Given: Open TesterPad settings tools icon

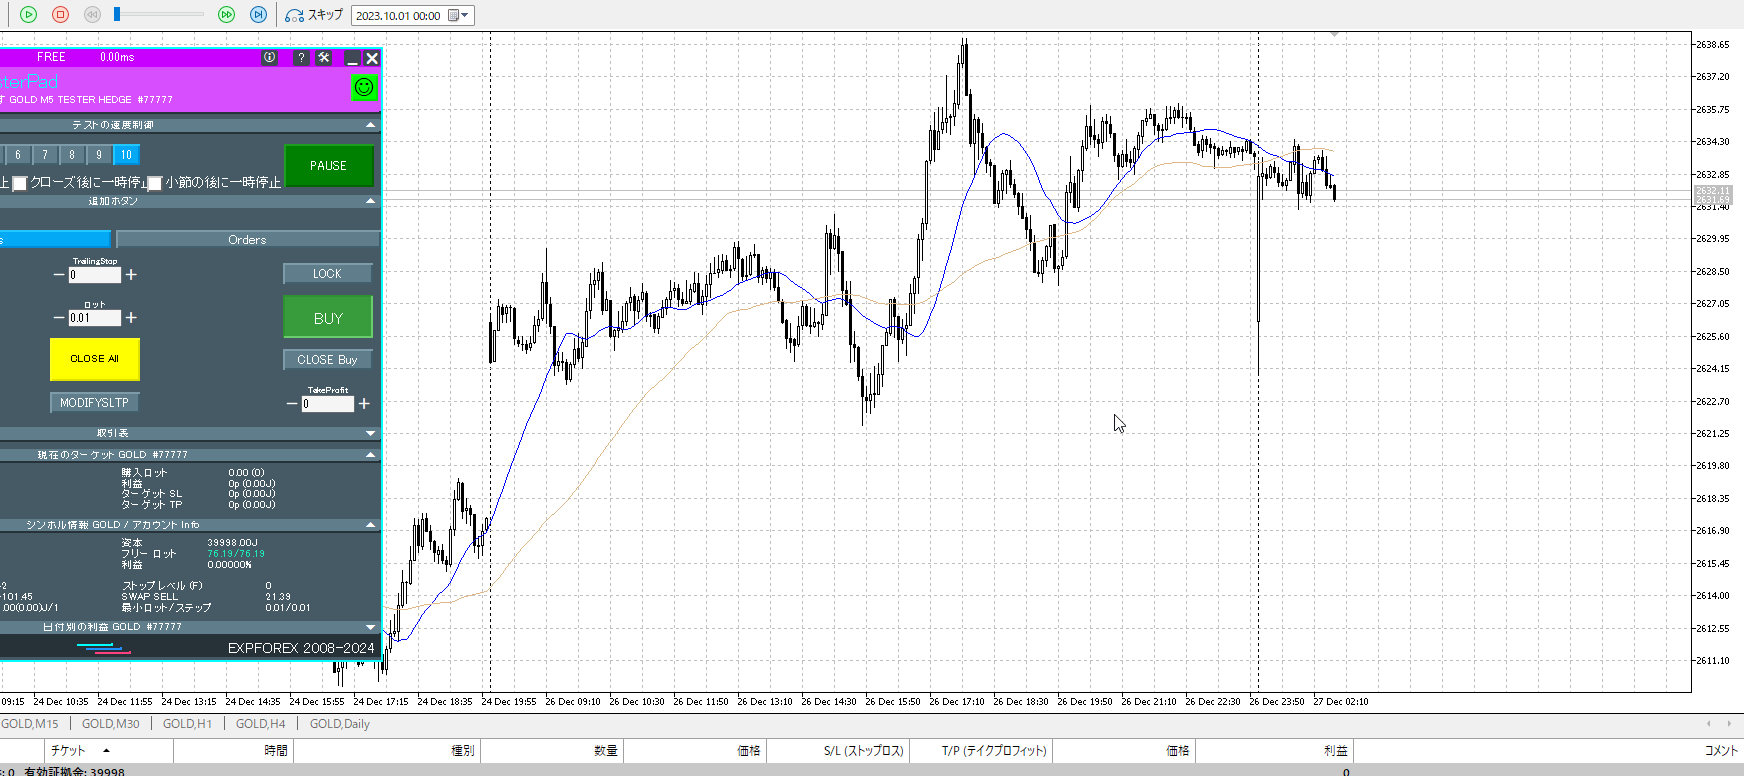Looking at the screenshot, I should 324,58.
